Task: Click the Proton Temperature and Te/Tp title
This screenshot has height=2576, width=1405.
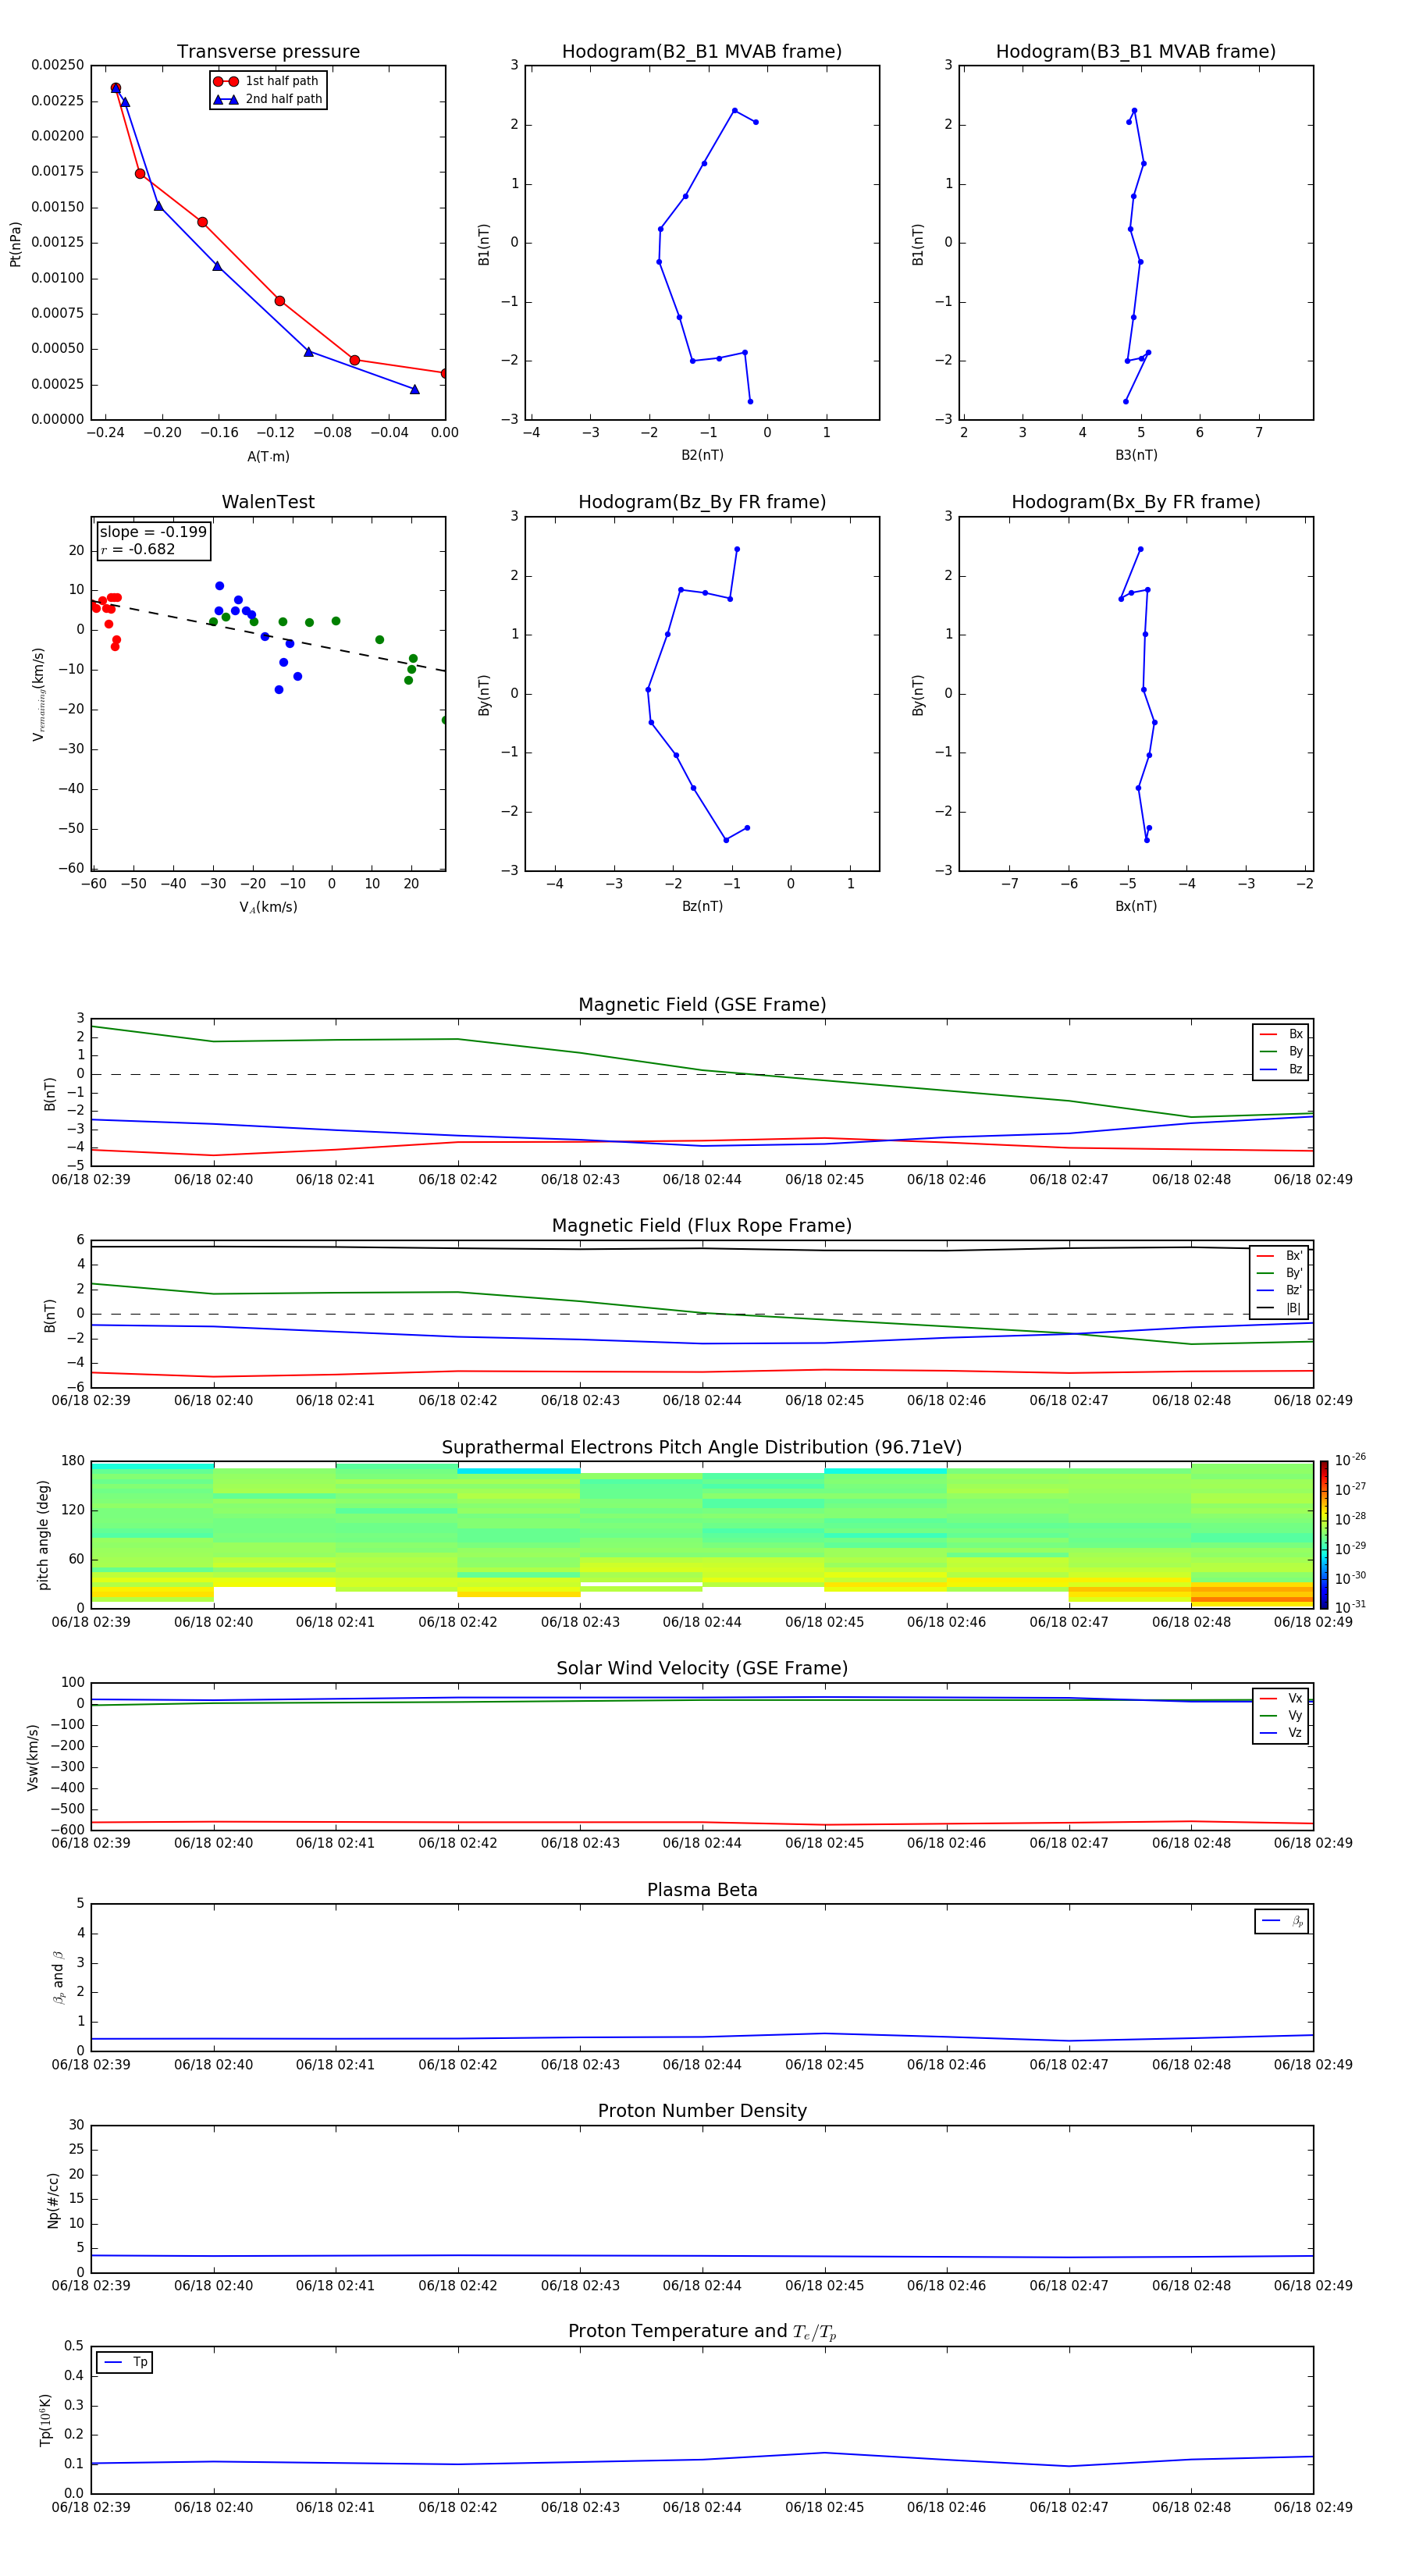Action: pos(702,2332)
